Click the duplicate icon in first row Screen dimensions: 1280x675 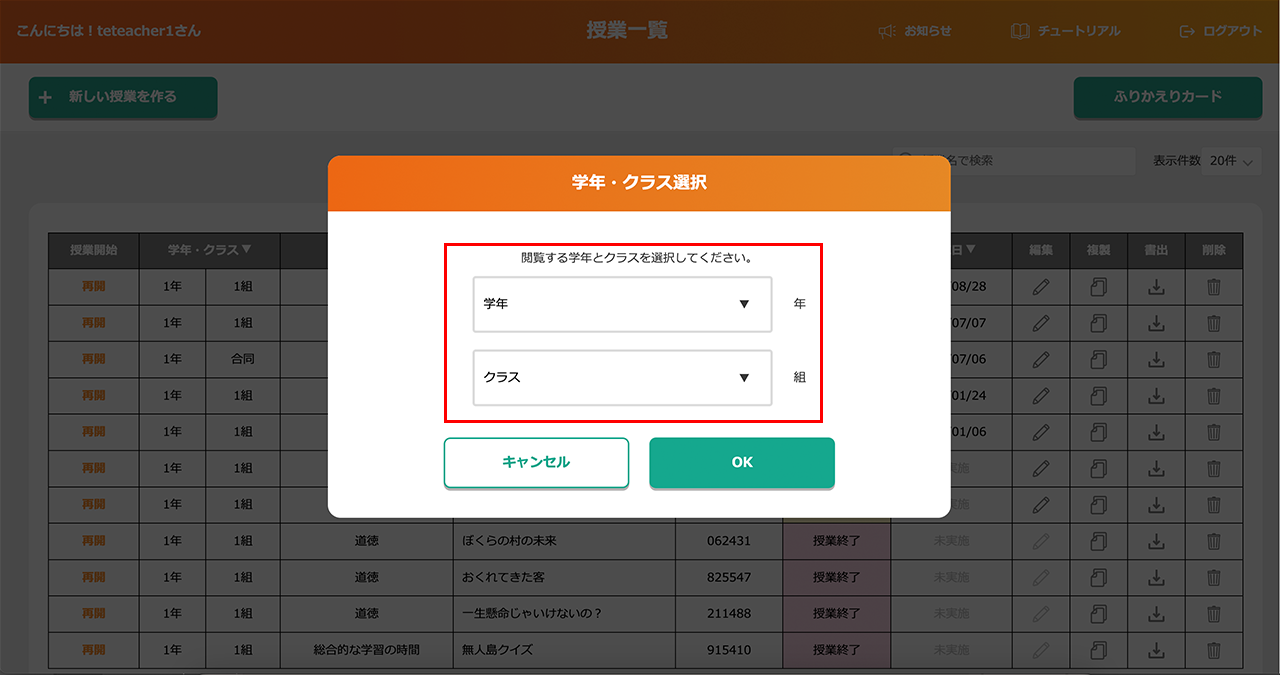1099,287
